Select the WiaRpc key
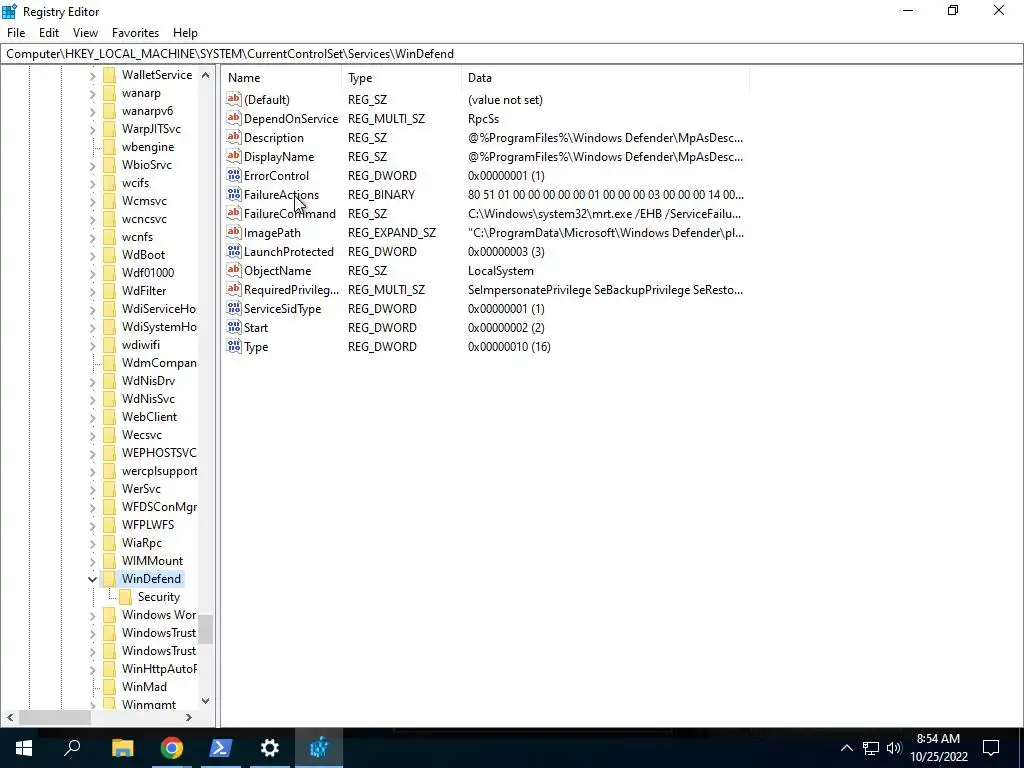This screenshot has width=1024, height=768. pos(142,543)
